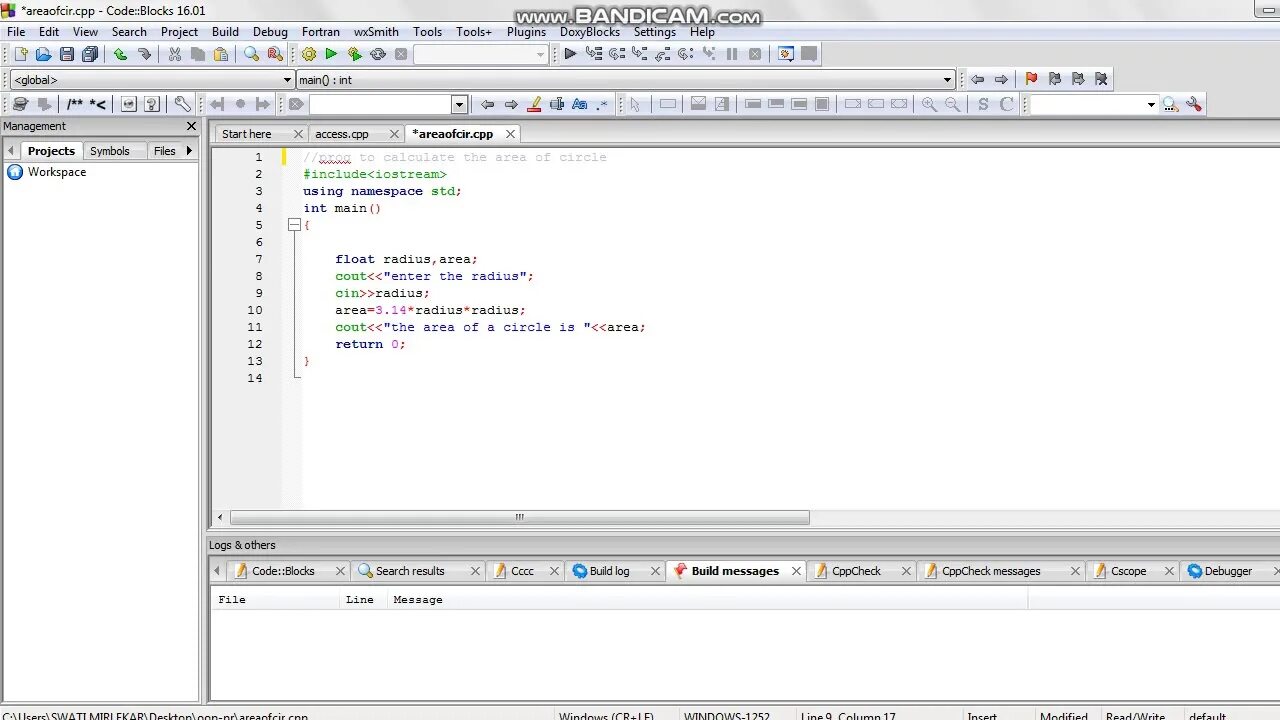Click the New file toolbar icon

click(x=20, y=54)
